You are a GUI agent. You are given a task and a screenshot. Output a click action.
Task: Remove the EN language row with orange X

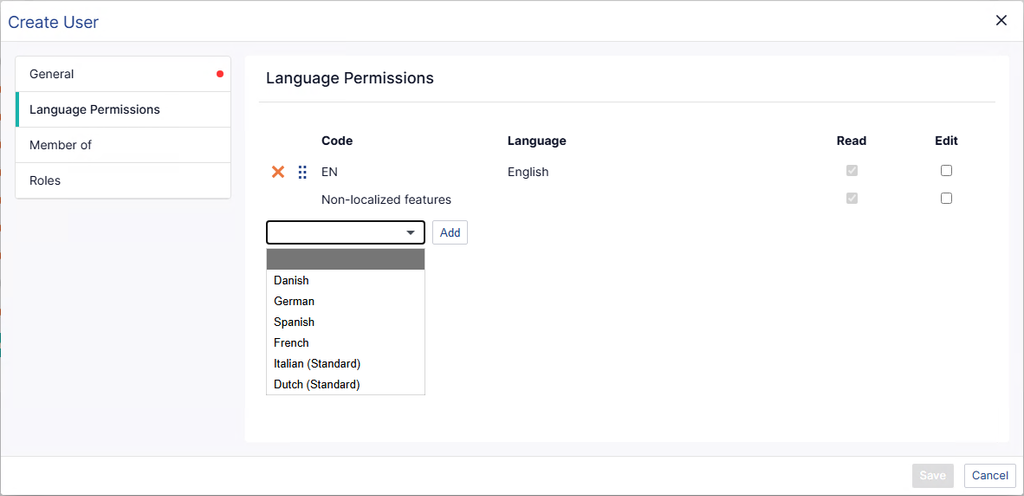point(278,172)
